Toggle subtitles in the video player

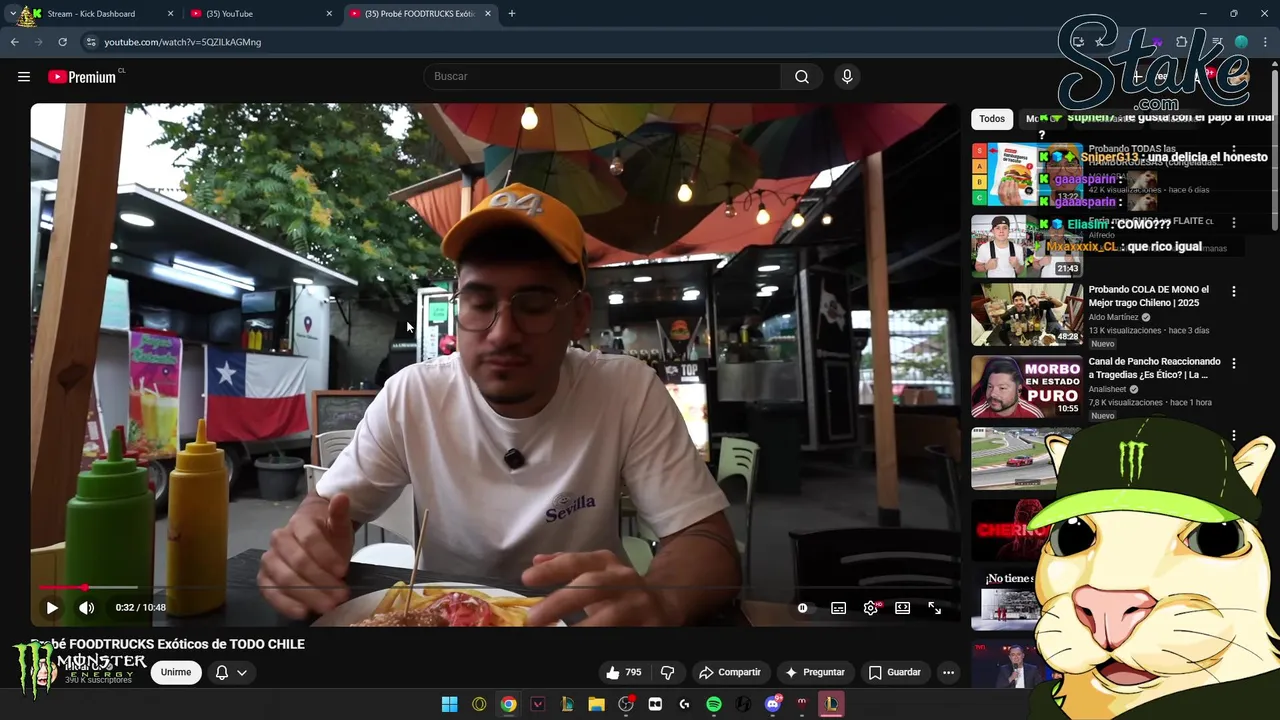tap(838, 608)
